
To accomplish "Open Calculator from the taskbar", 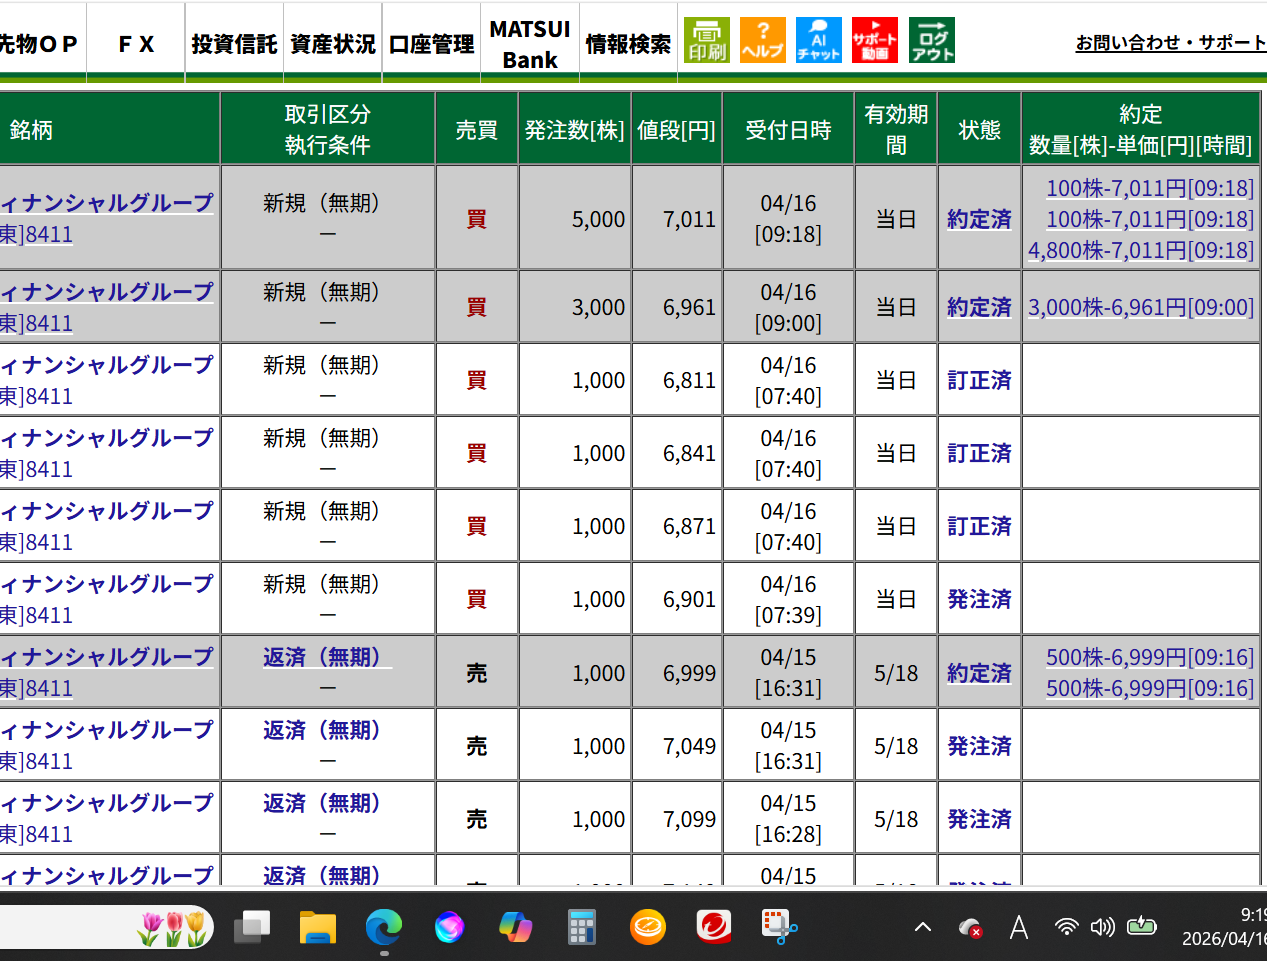I will click(582, 927).
